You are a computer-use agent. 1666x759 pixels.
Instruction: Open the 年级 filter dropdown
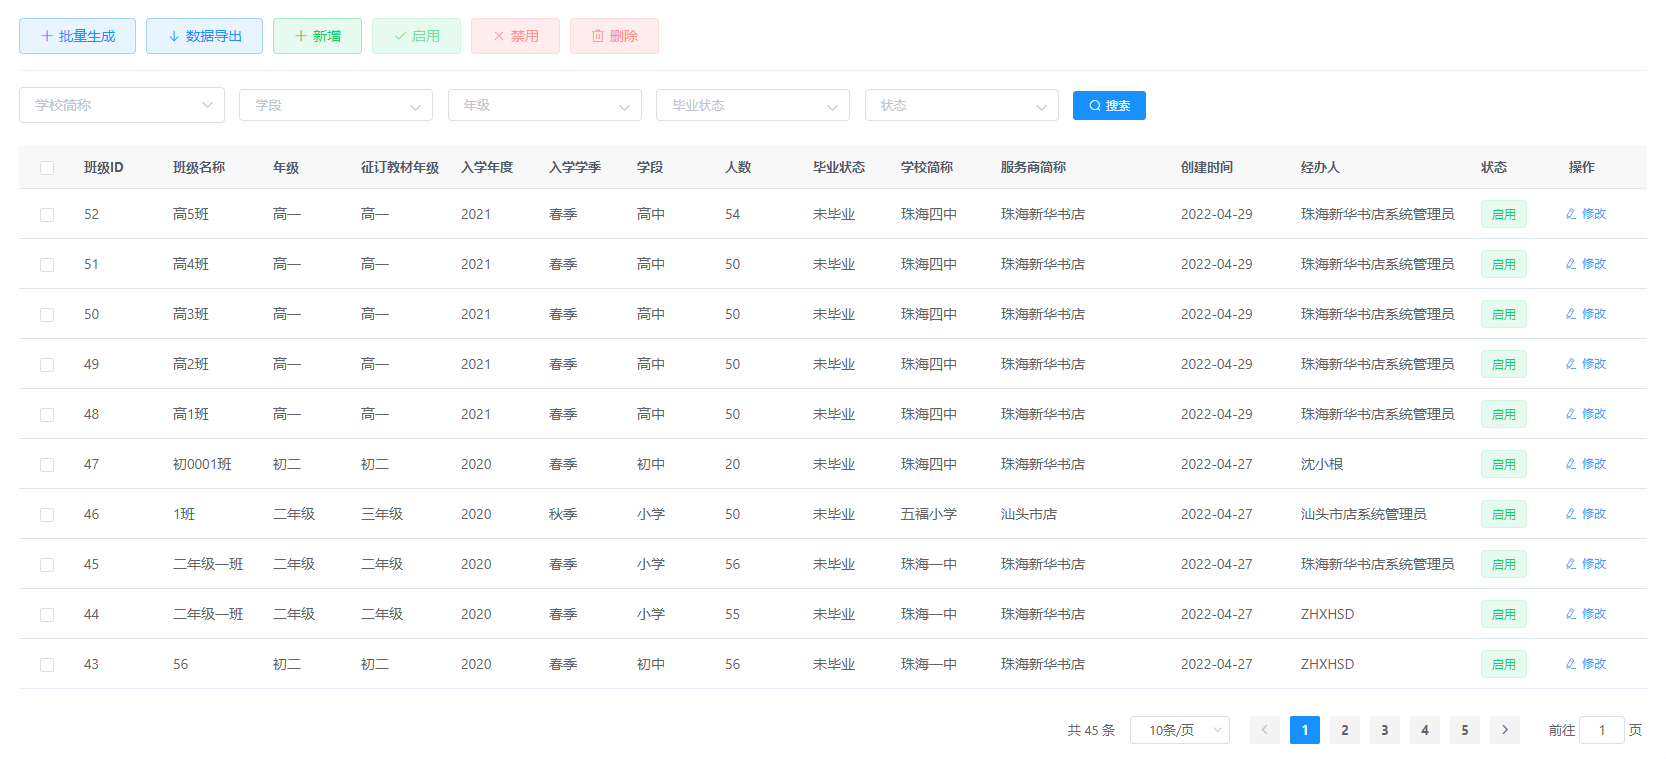545,105
